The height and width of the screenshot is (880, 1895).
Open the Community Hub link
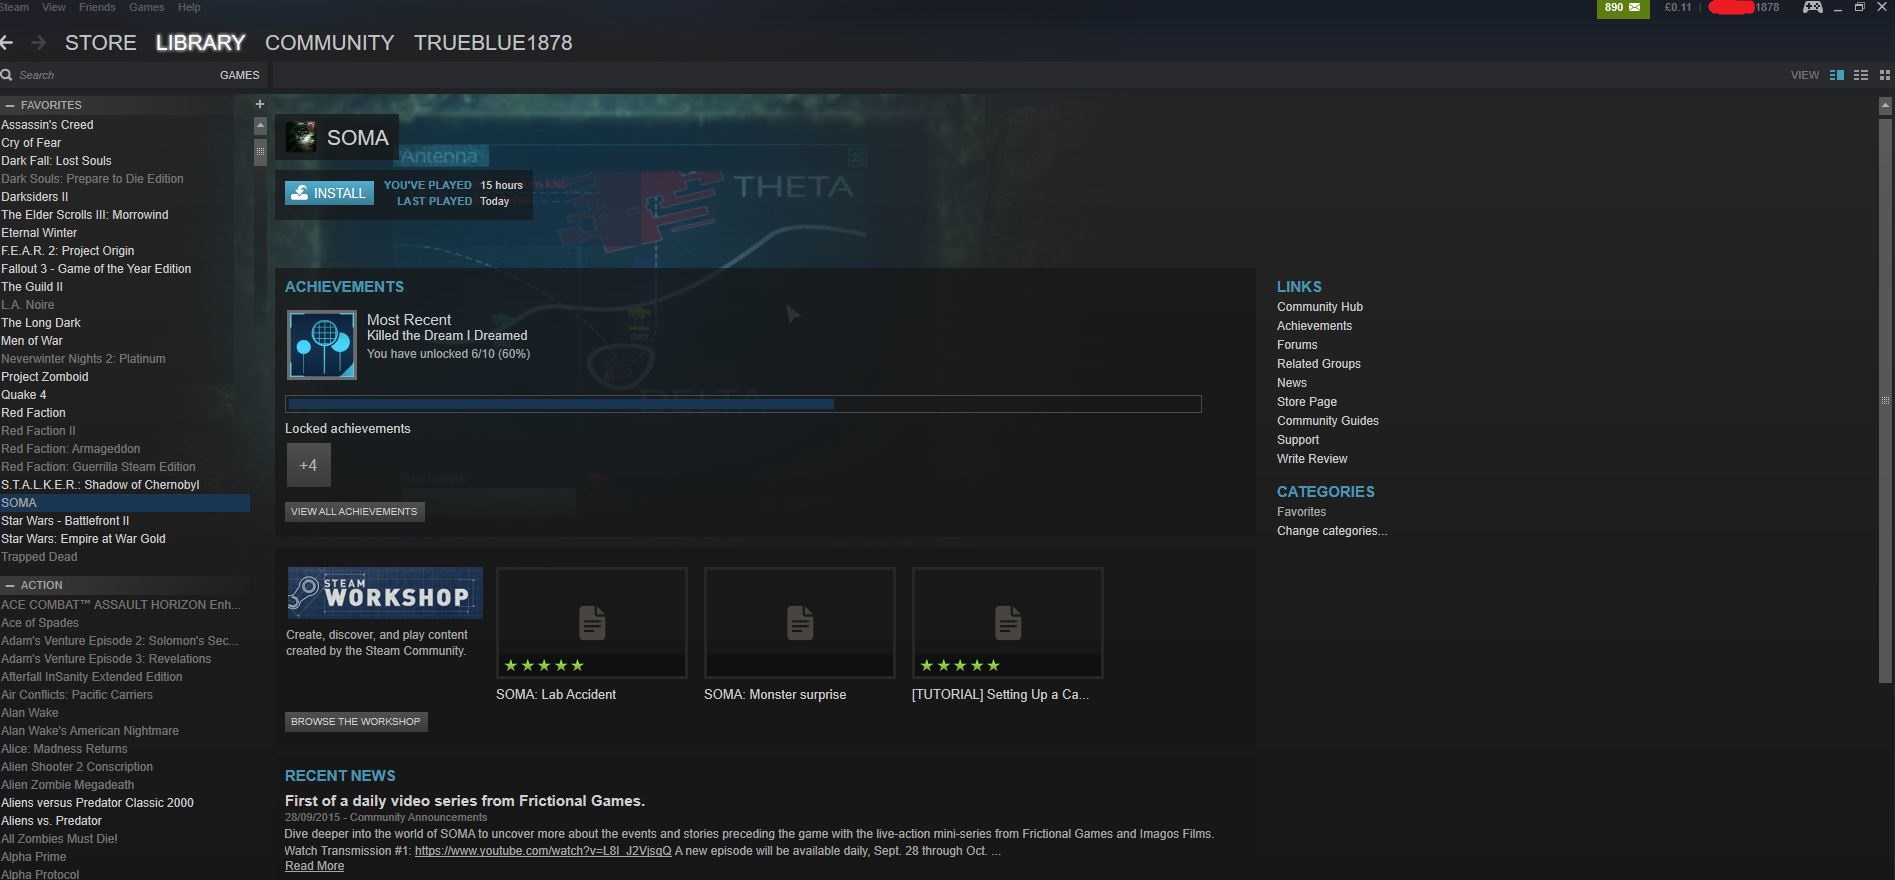click(1319, 307)
